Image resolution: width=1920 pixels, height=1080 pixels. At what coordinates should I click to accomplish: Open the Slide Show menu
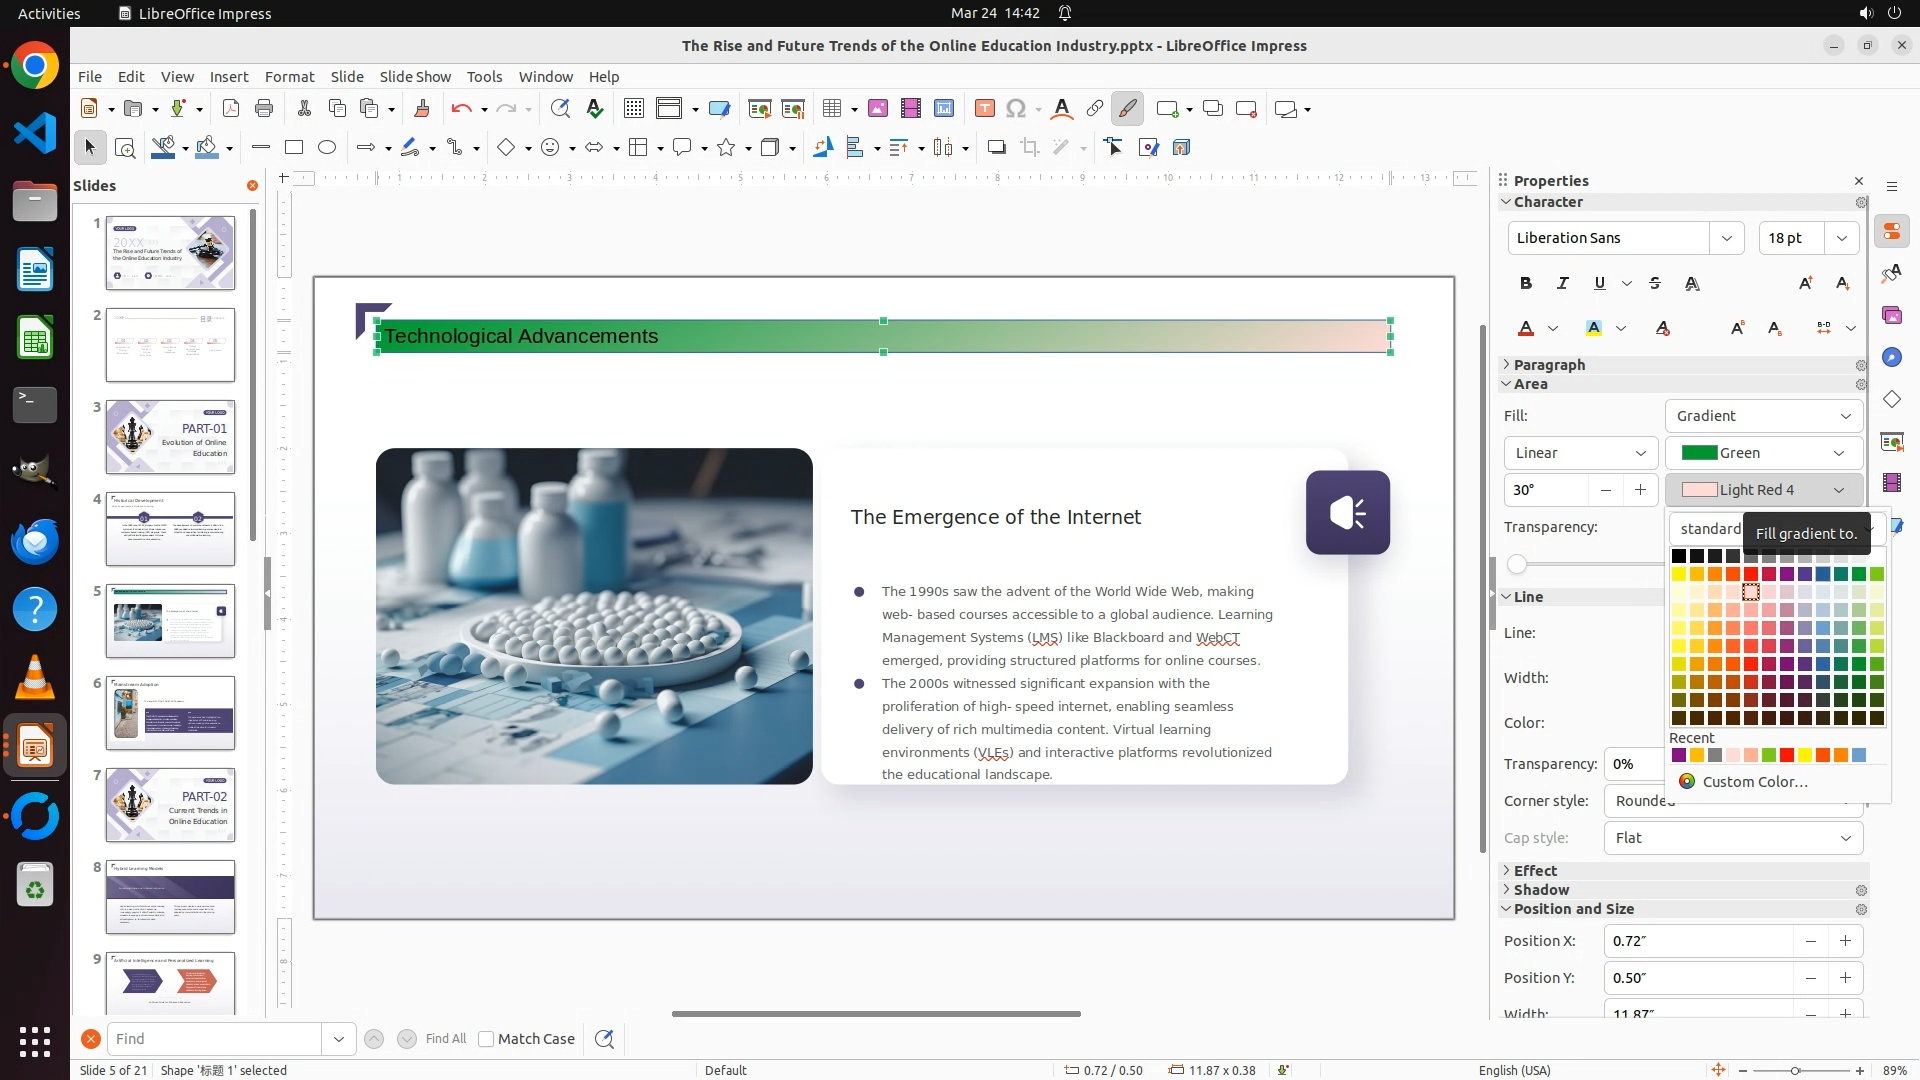[415, 77]
